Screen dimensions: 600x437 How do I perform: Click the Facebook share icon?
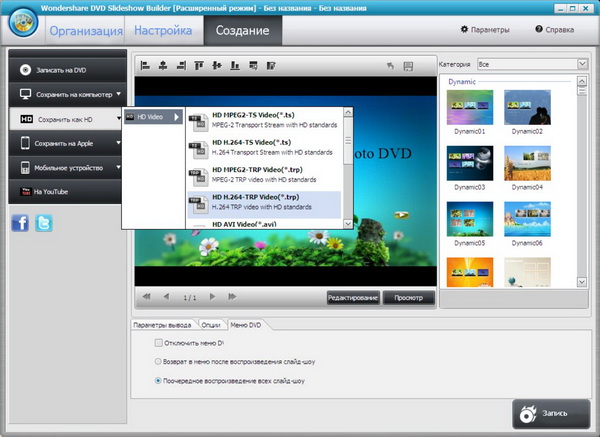20,224
